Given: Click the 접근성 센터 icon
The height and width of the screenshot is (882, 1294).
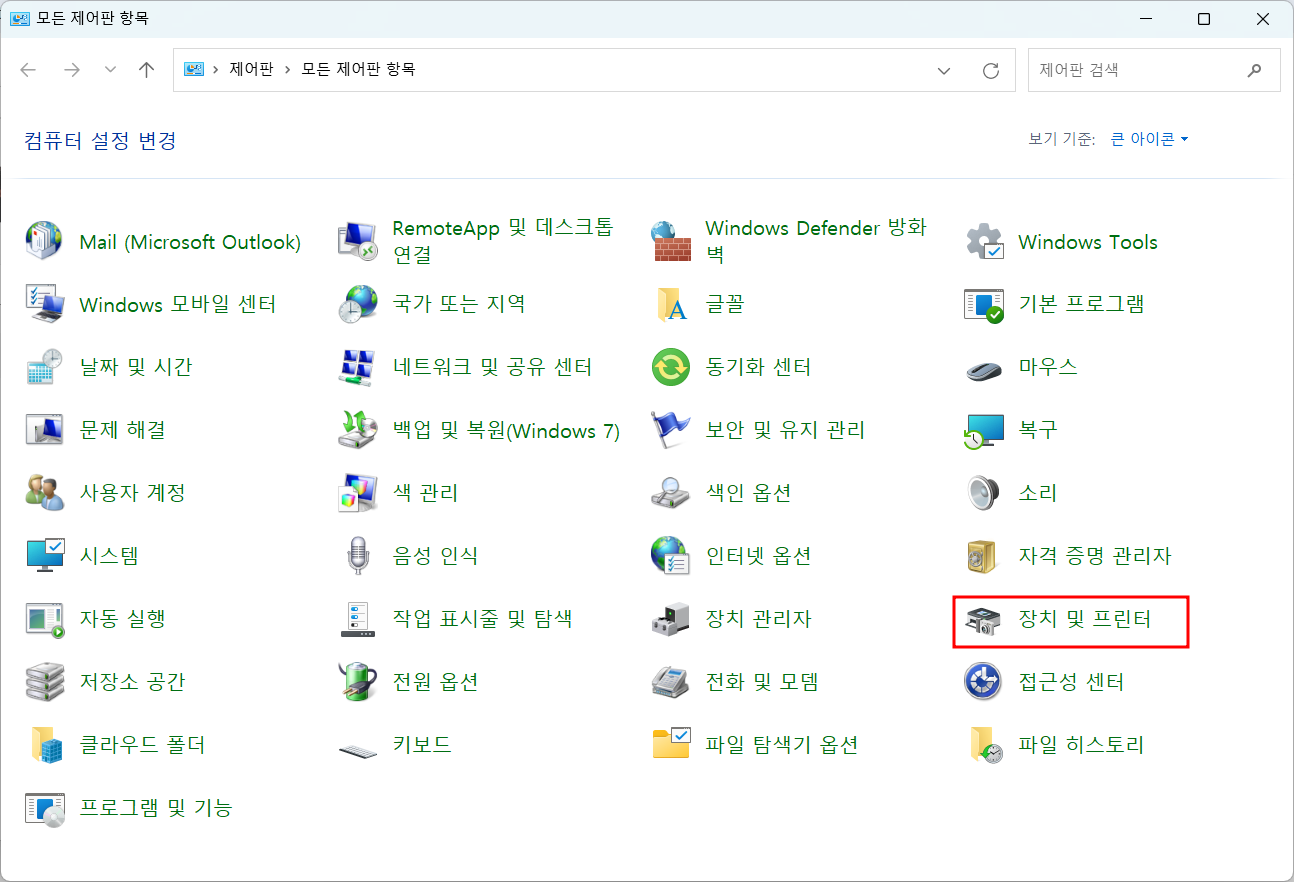Looking at the screenshot, I should [984, 682].
